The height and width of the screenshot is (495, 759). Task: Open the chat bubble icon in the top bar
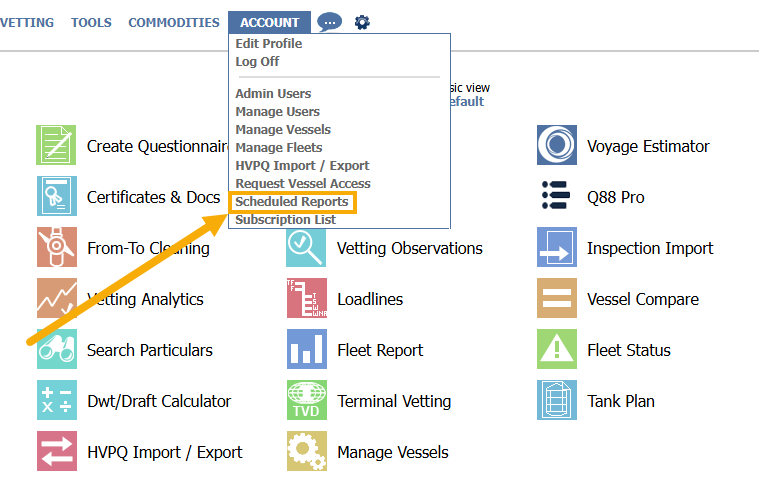329,22
